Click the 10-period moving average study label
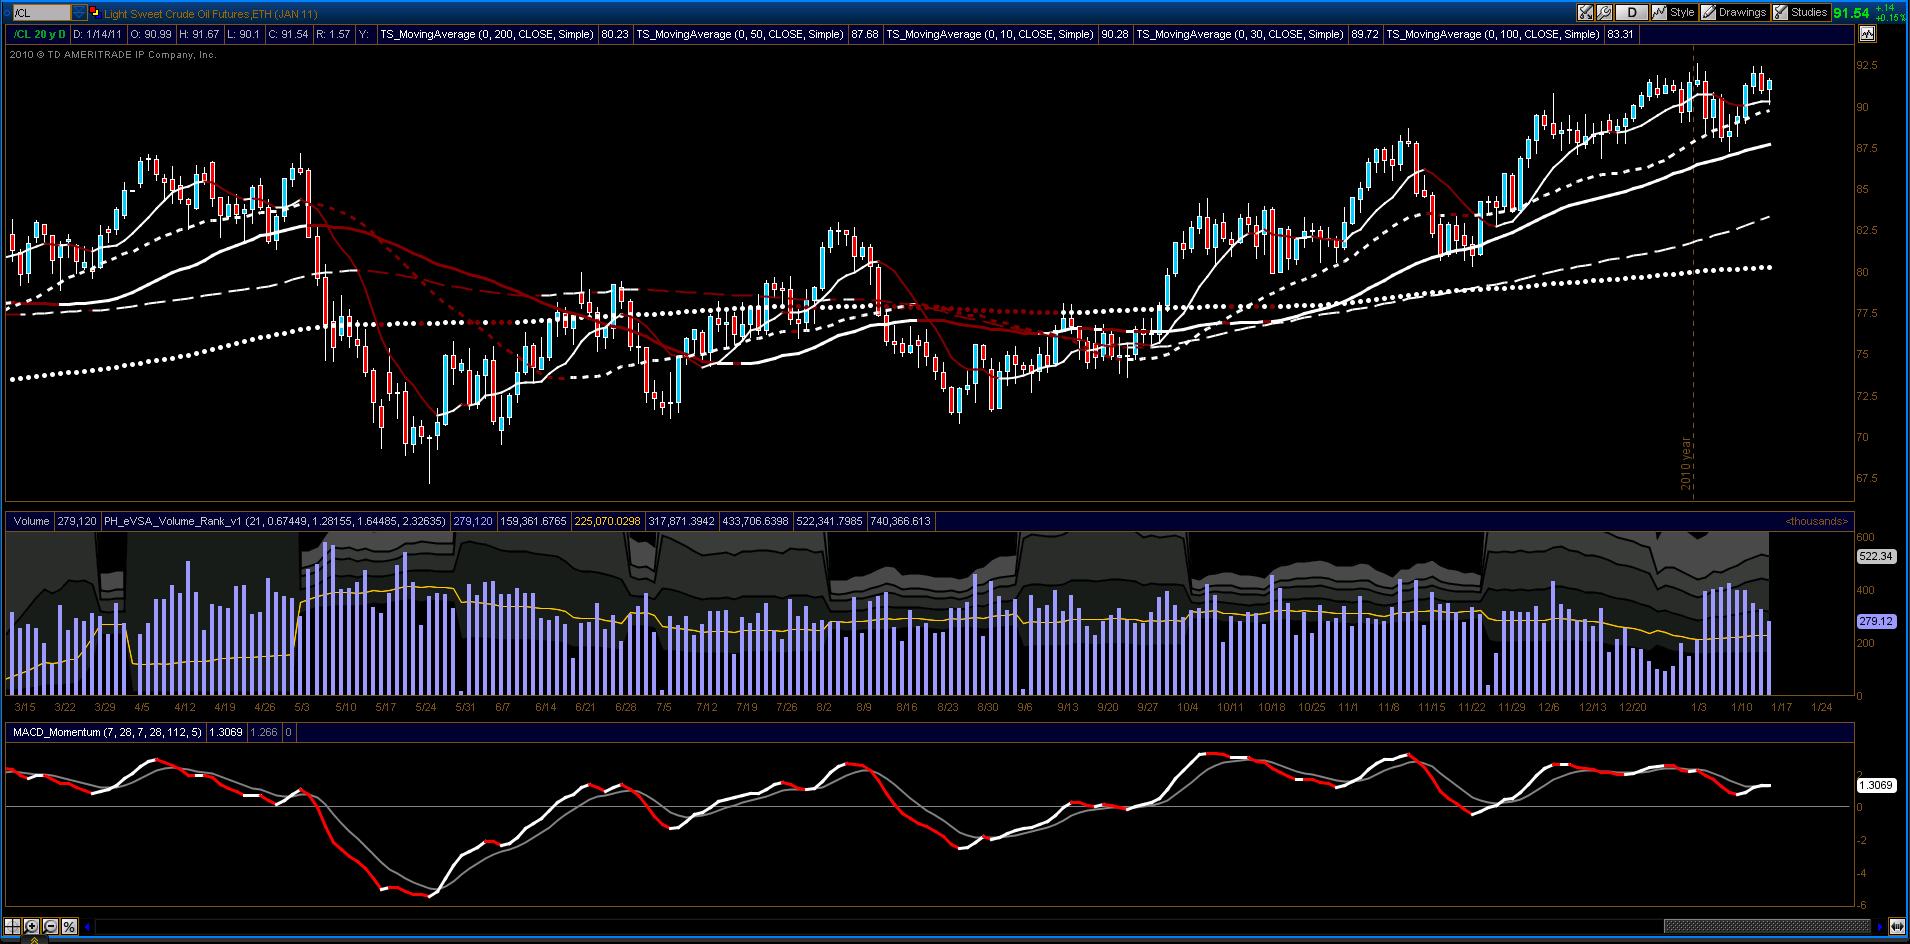This screenshot has width=1910, height=944. click(x=990, y=34)
